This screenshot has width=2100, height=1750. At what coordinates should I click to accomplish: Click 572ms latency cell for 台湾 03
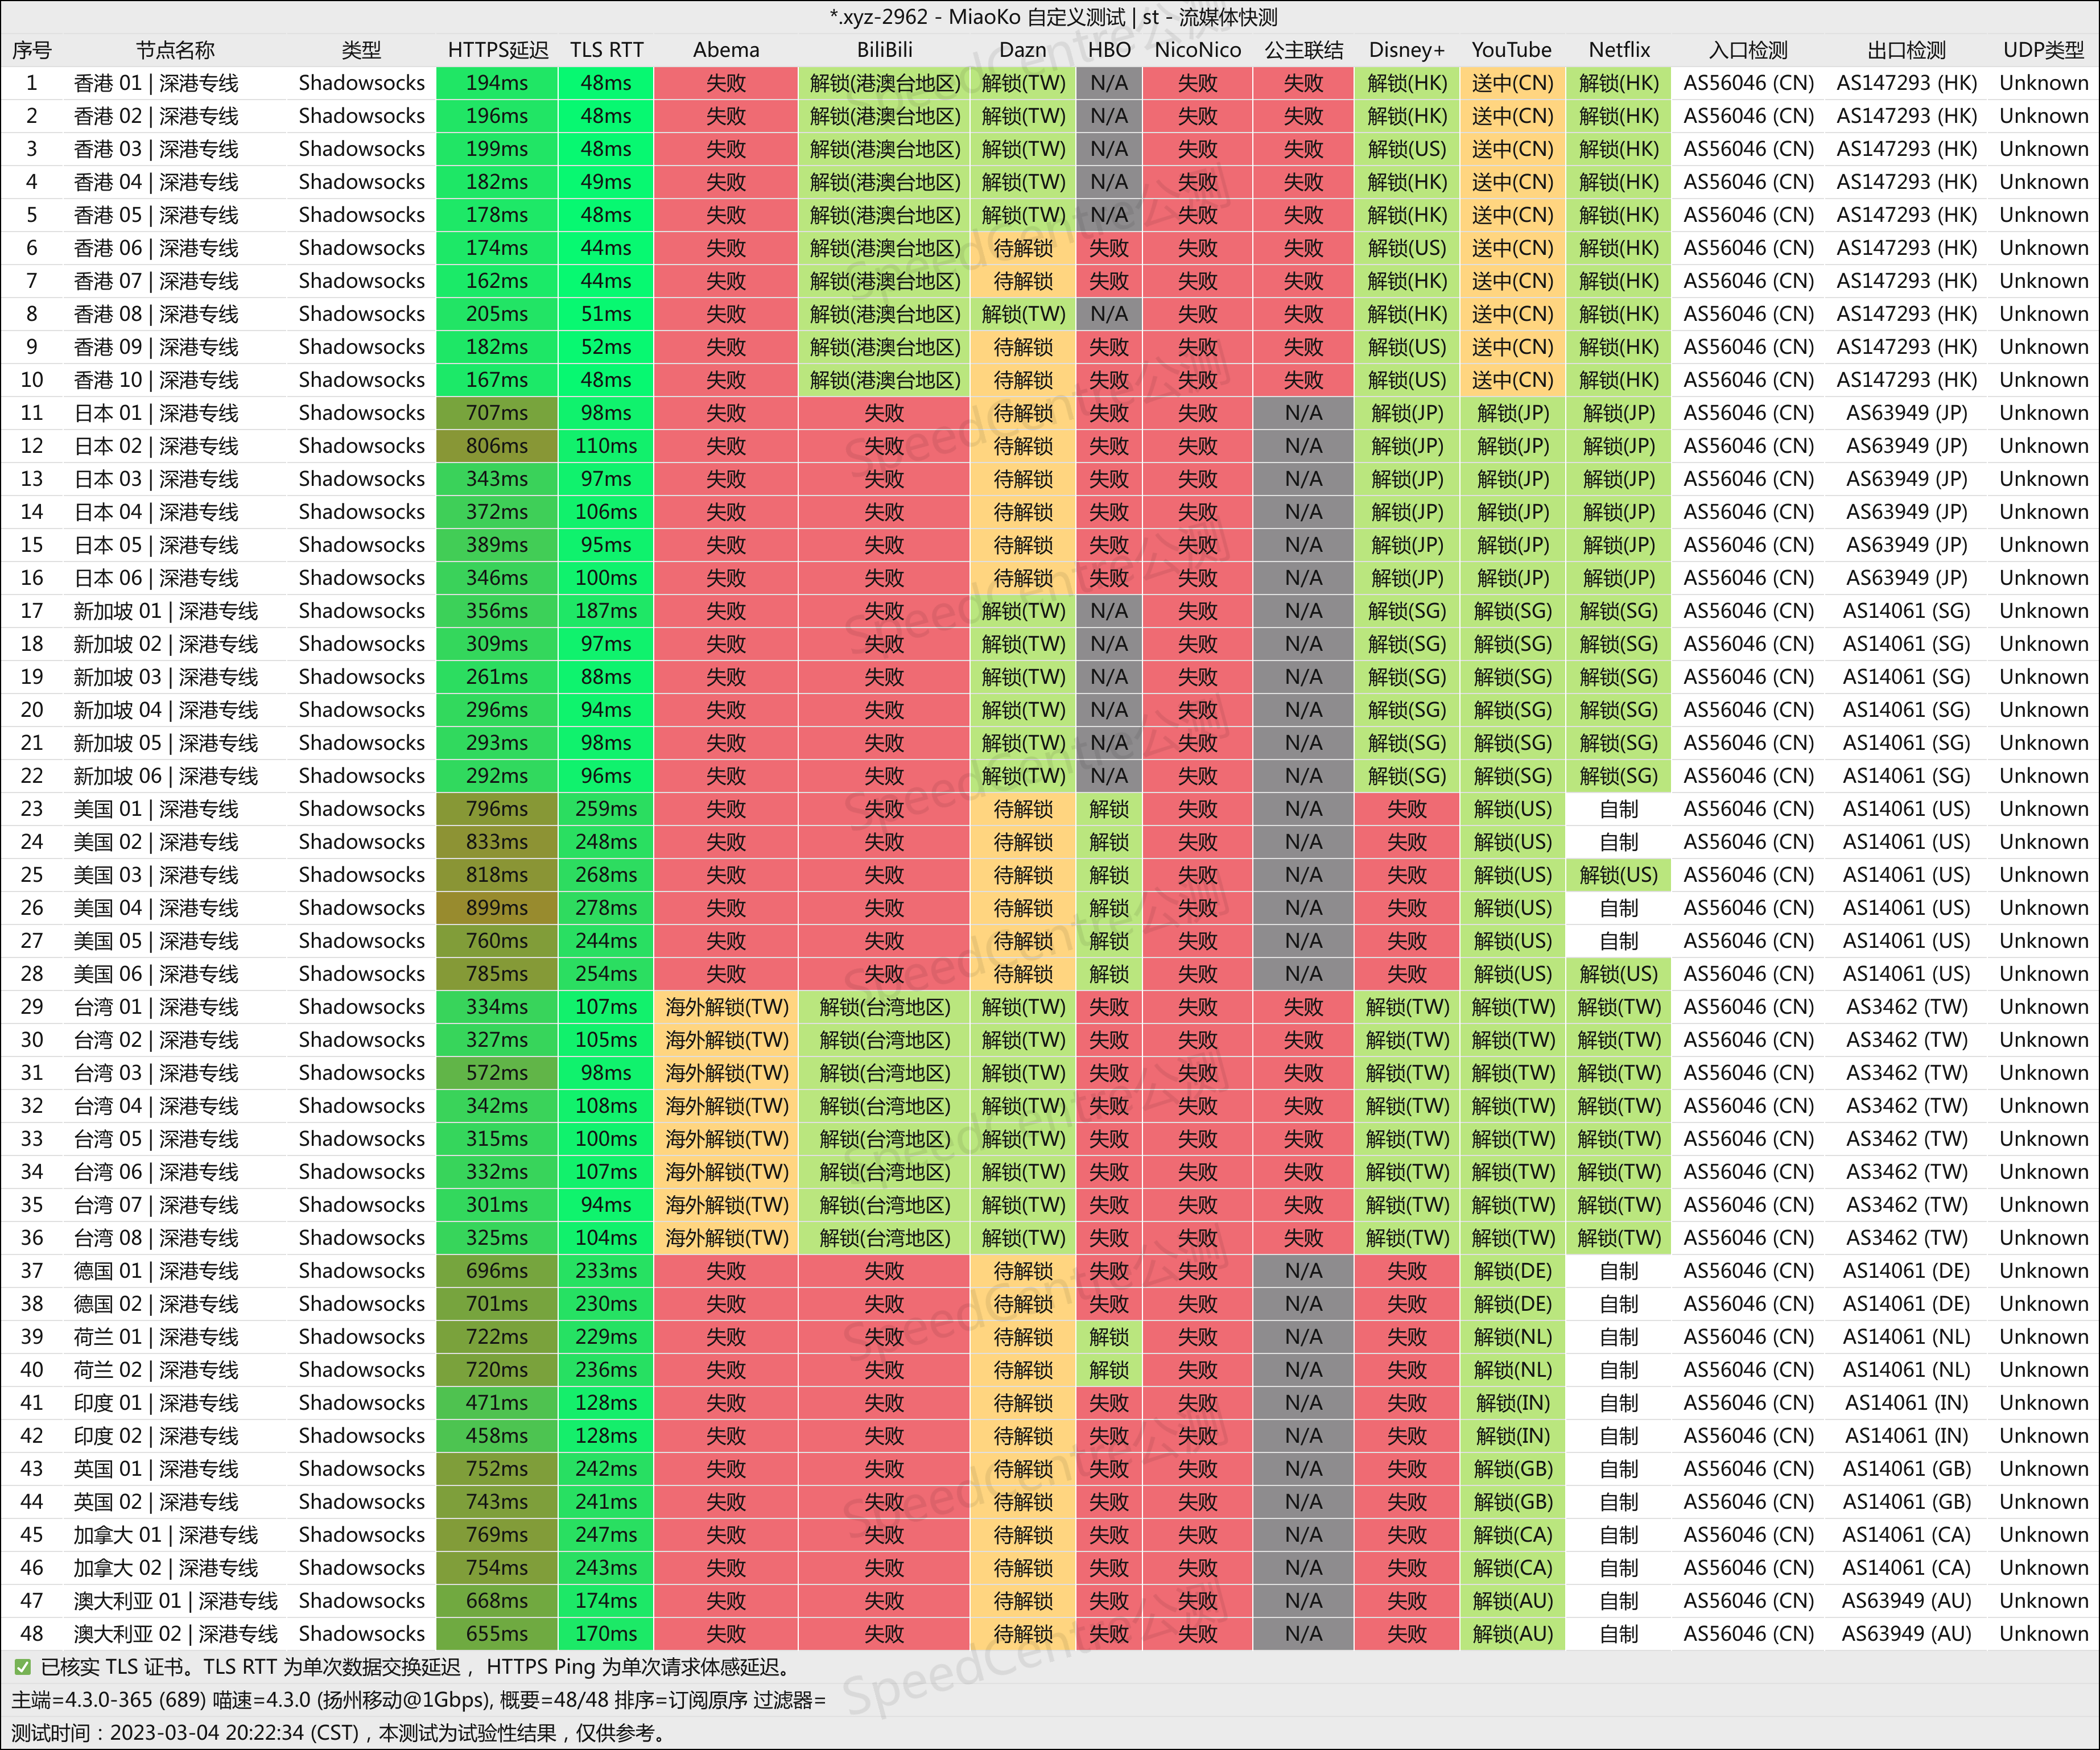pyautogui.click(x=497, y=1073)
